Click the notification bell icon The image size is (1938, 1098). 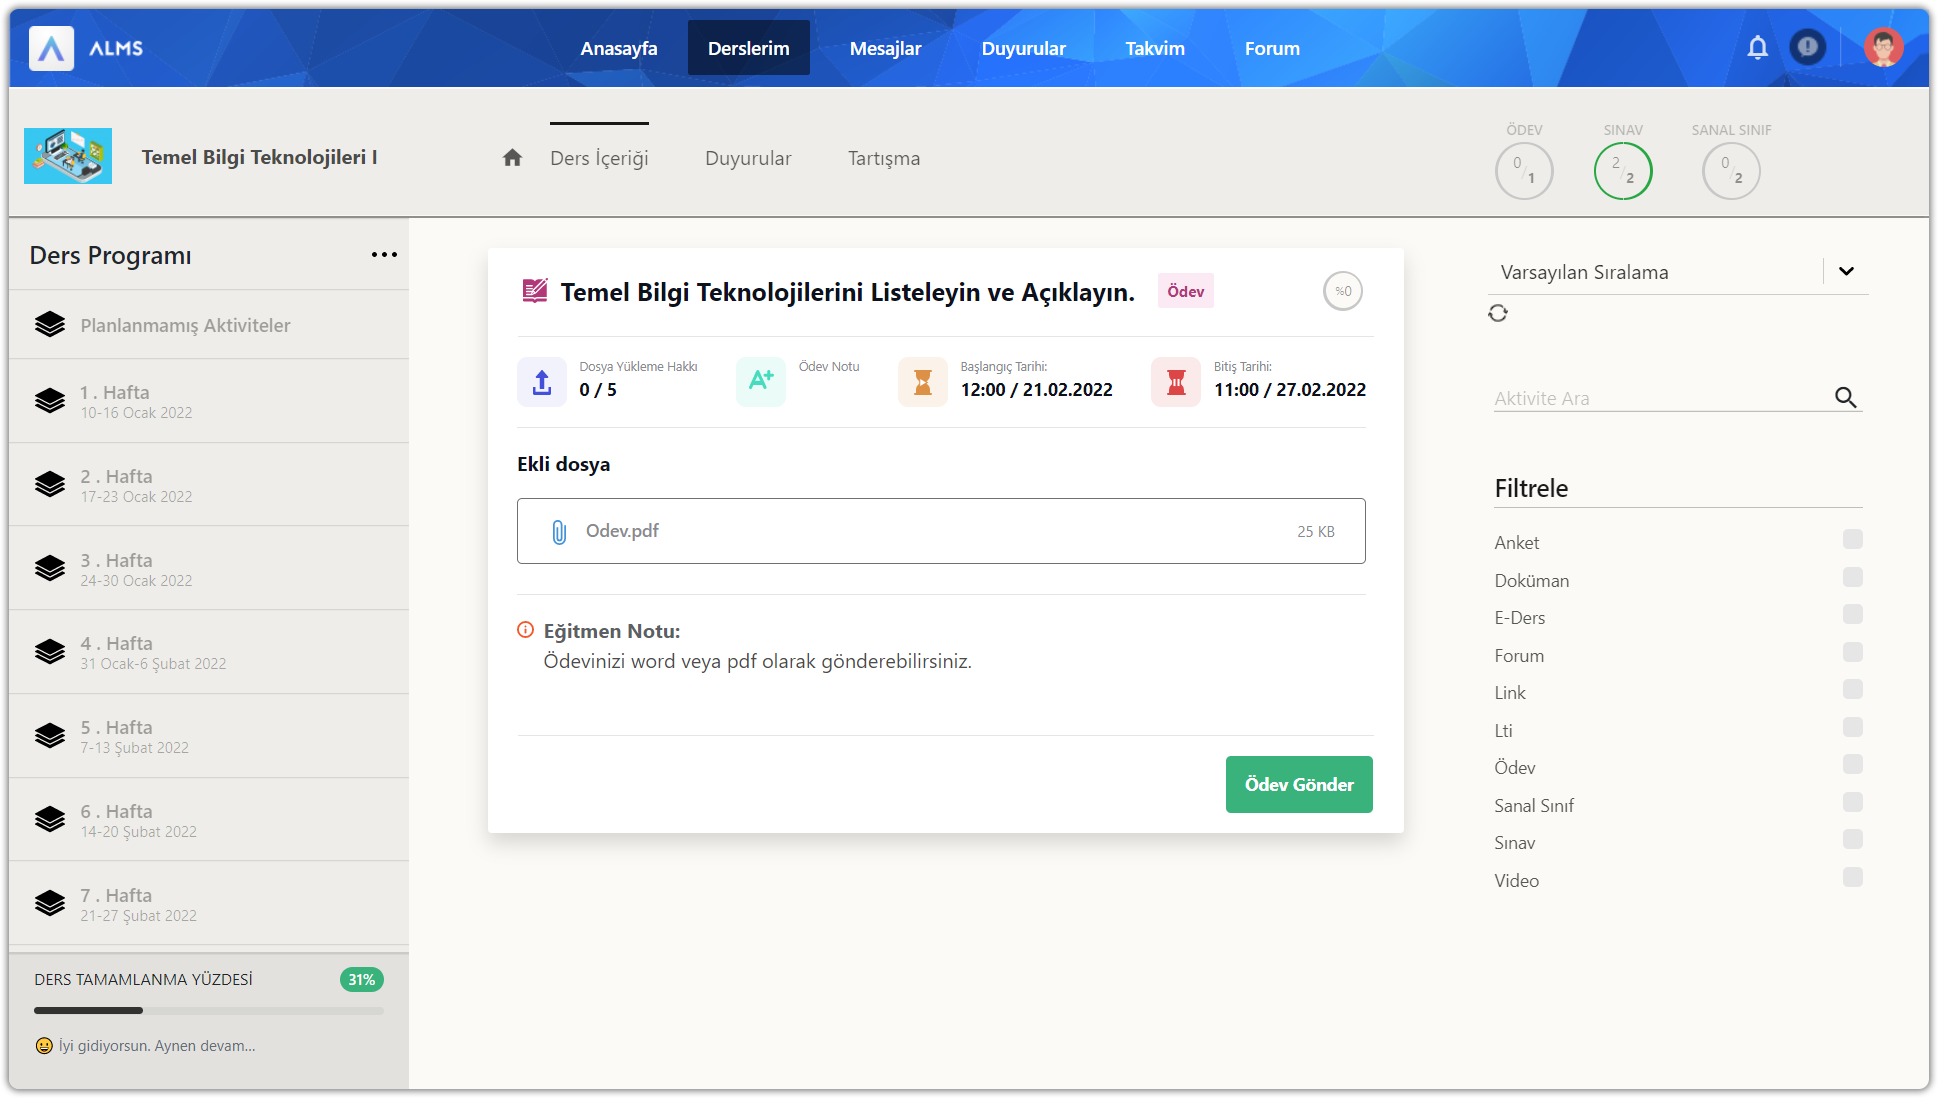[1757, 47]
